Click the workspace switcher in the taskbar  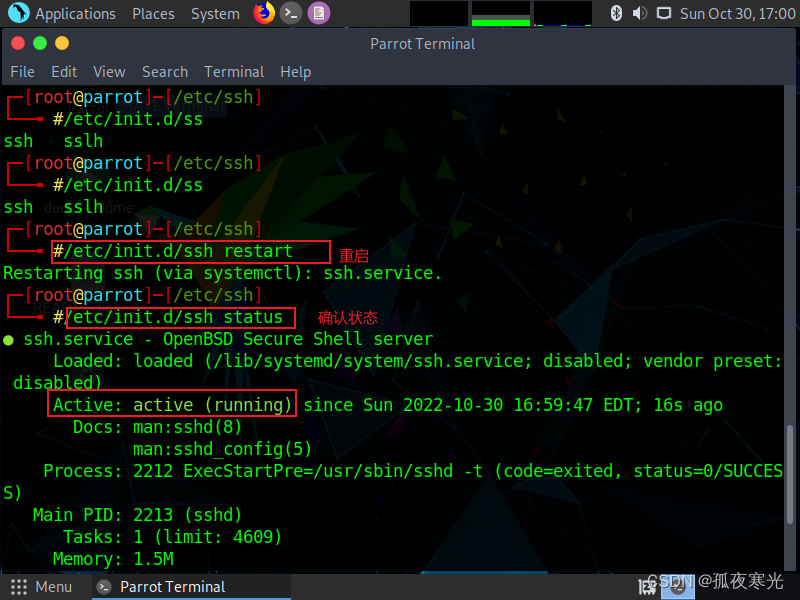tap(678, 587)
